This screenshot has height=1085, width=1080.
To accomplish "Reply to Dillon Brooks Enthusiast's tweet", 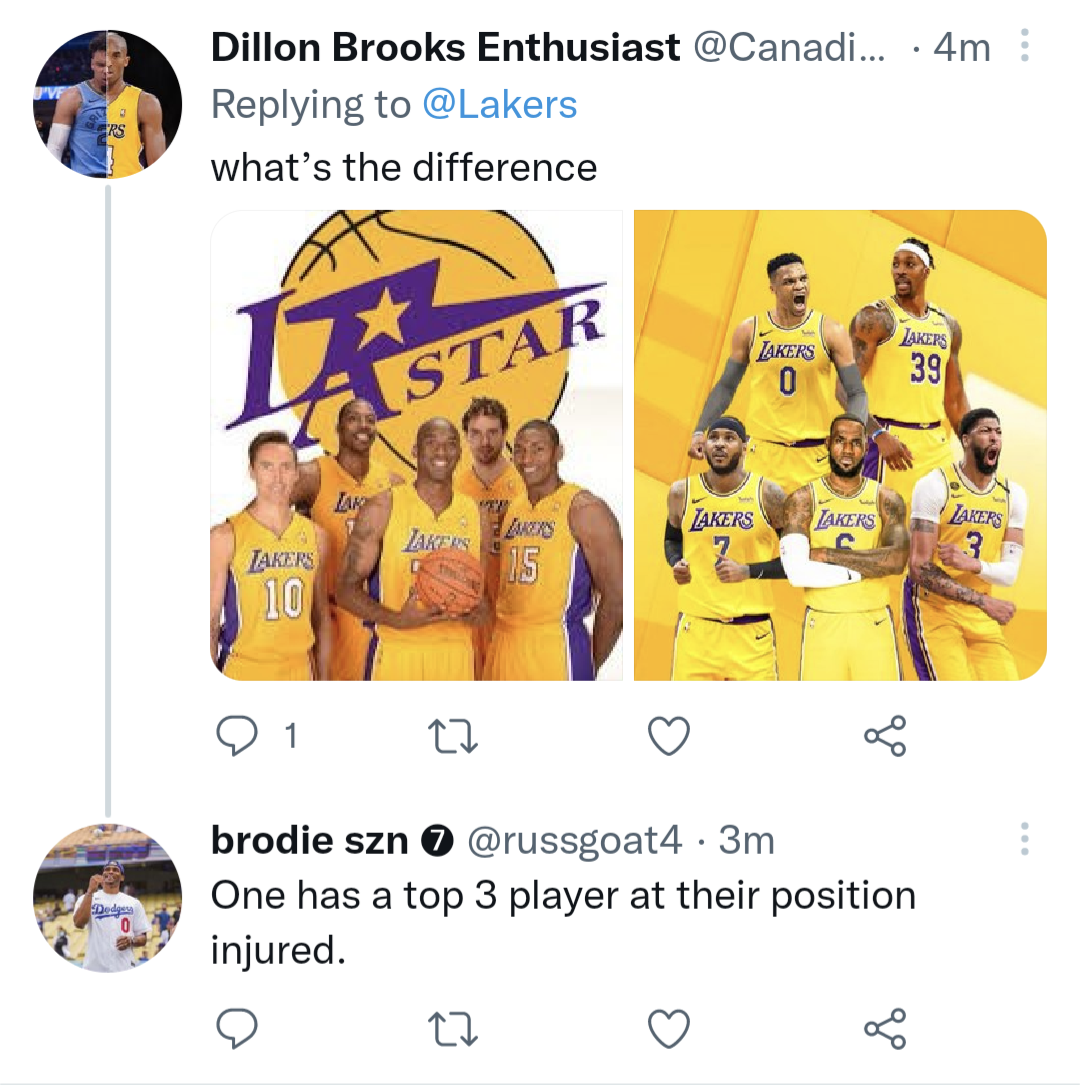I will (237, 736).
